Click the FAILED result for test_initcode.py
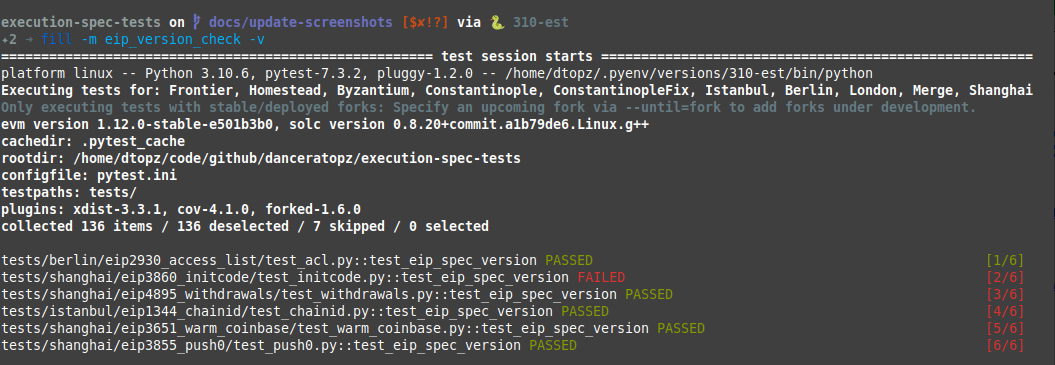The image size is (1055, 365). (x=601, y=277)
